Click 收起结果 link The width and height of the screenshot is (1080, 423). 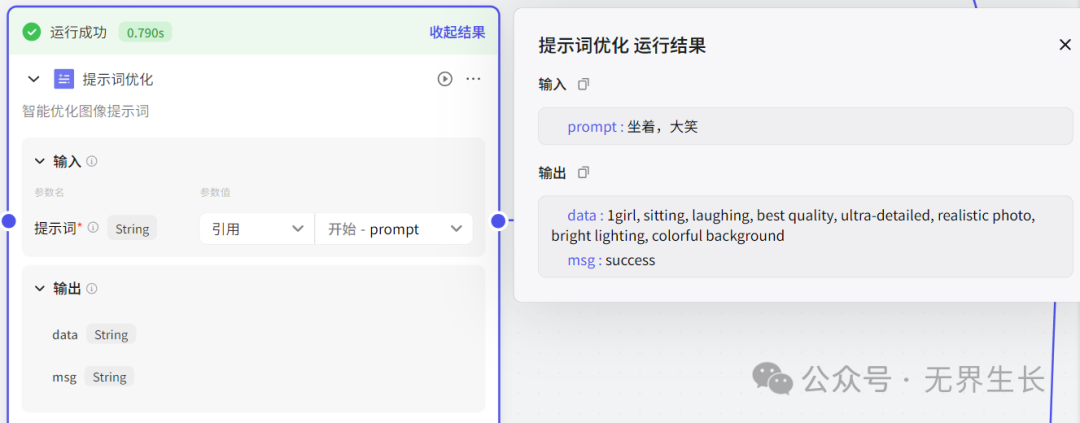(x=457, y=32)
